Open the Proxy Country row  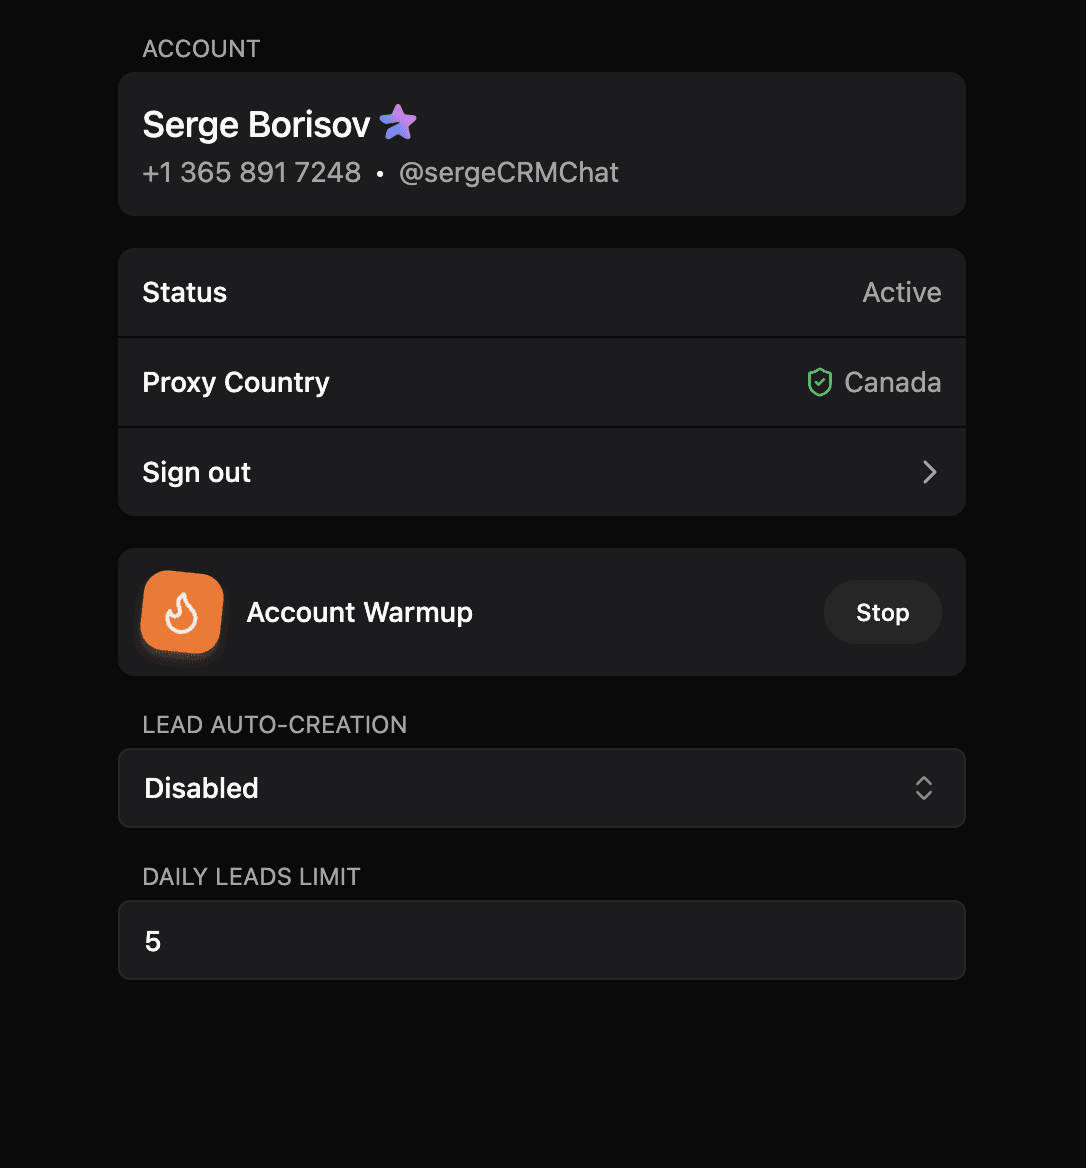pos(542,382)
